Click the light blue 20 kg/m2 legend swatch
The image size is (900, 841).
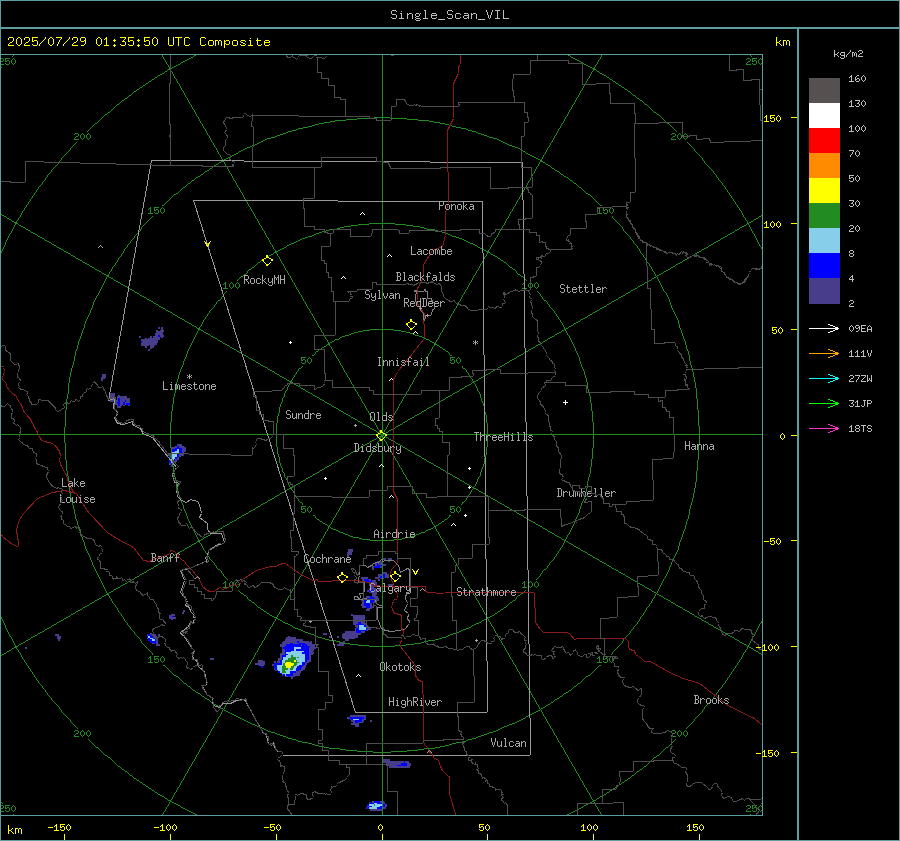[x=824, y=240]
